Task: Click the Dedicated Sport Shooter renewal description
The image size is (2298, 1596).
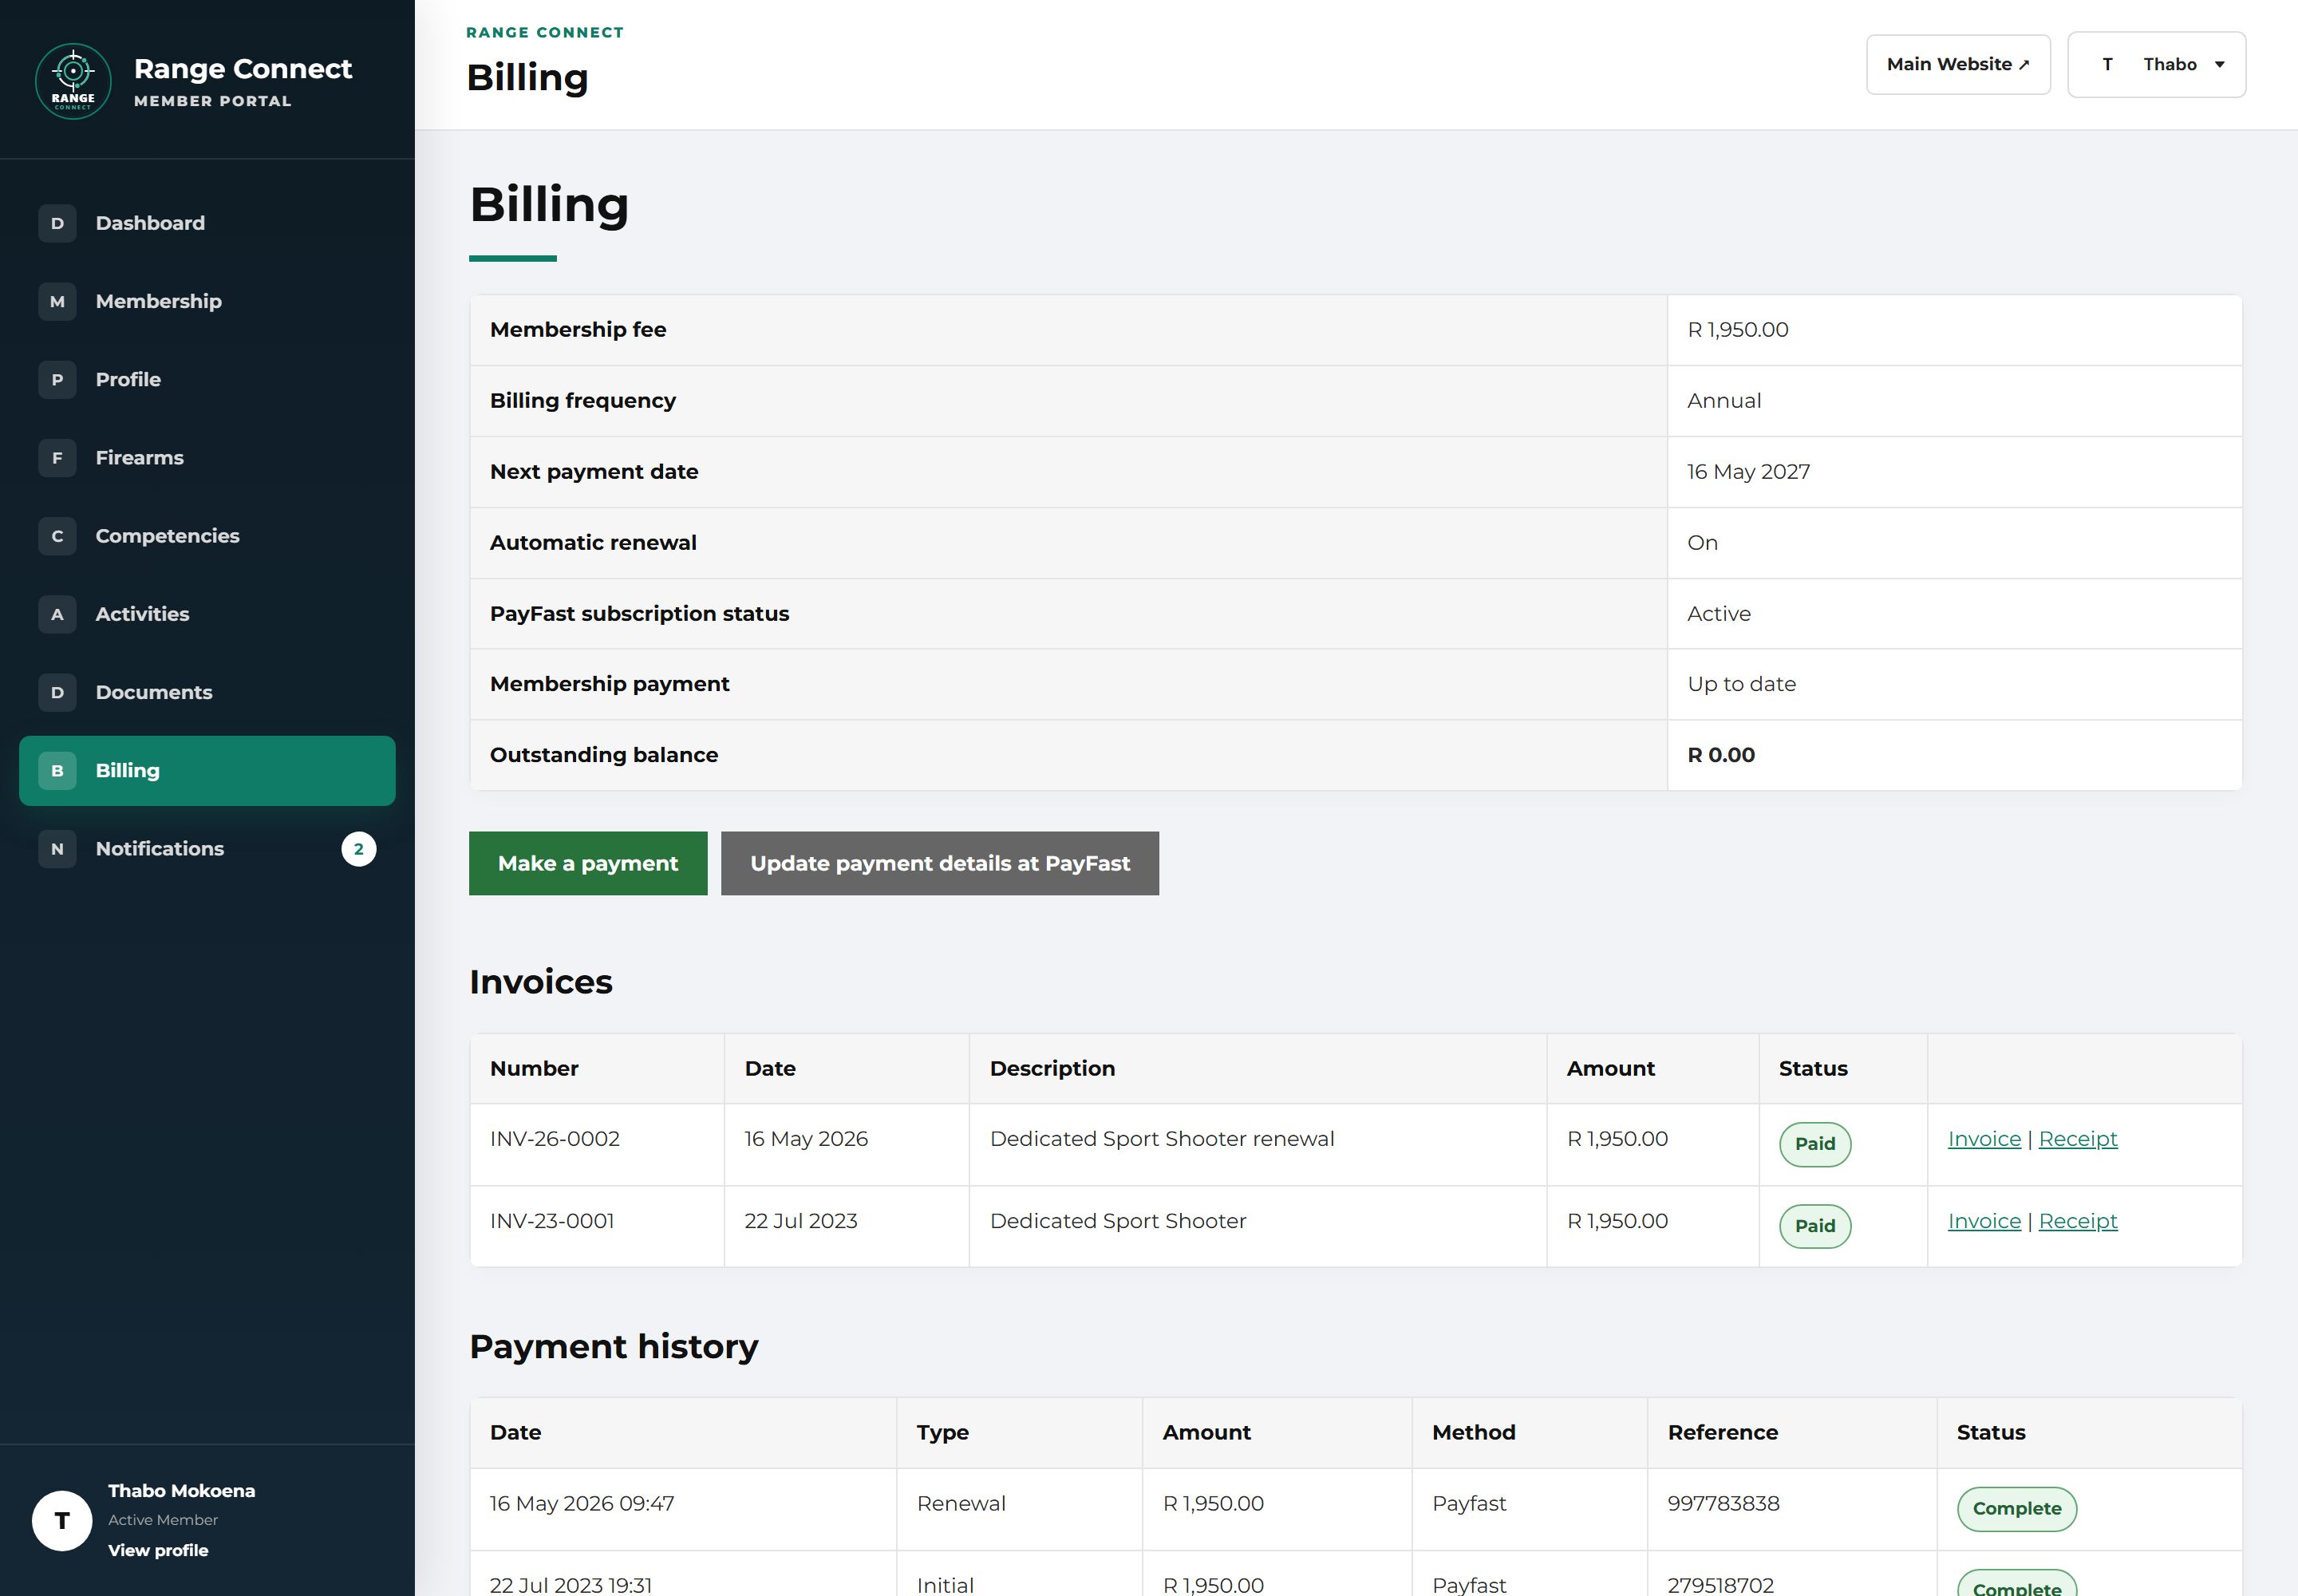Action: coord(1162,1139)
